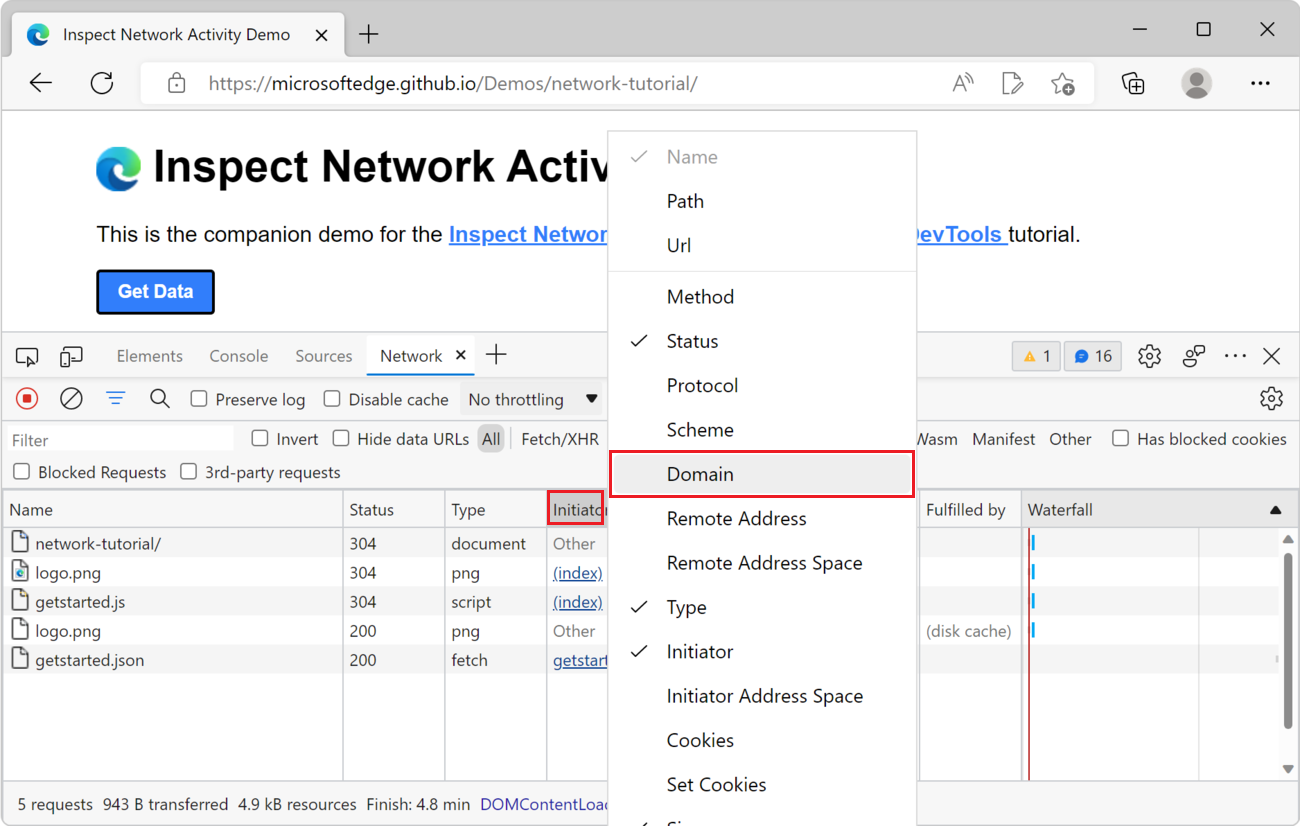Clear the network log
Screen dimensions: 1300x826
pyautogui.click(x=70, y=398)
